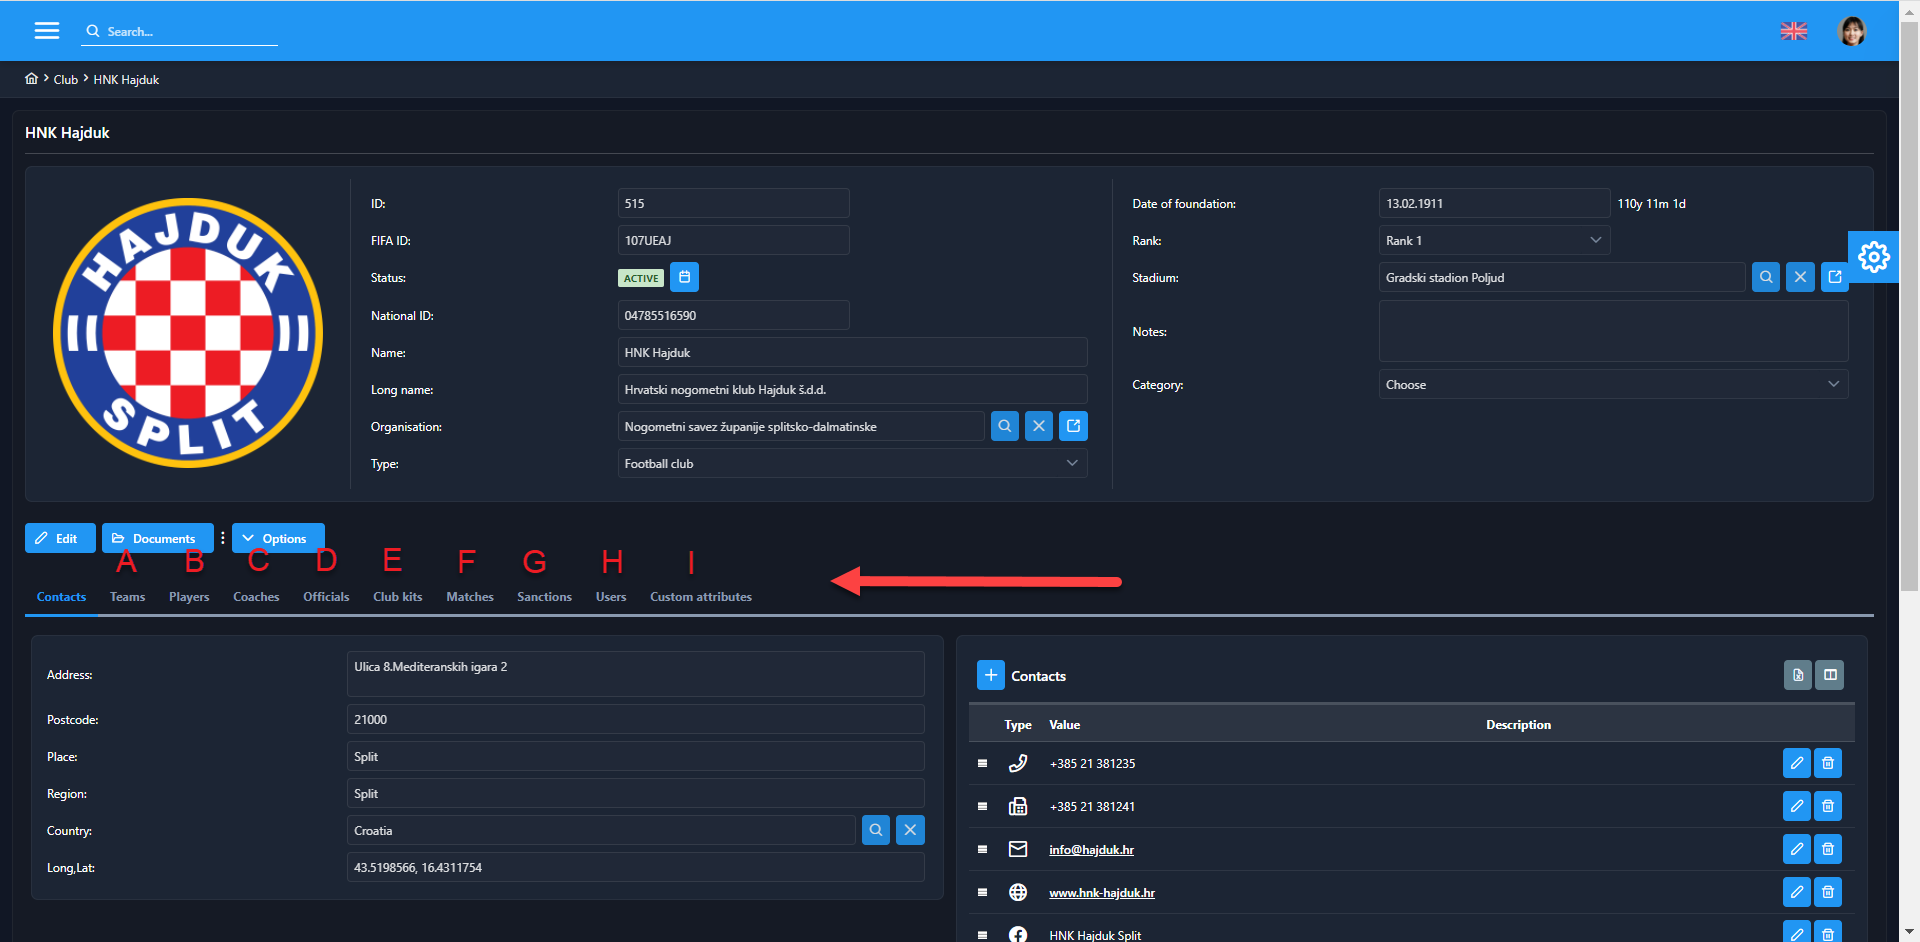
Task: Open the hamburger navigation menu
Action: (47, 31)
